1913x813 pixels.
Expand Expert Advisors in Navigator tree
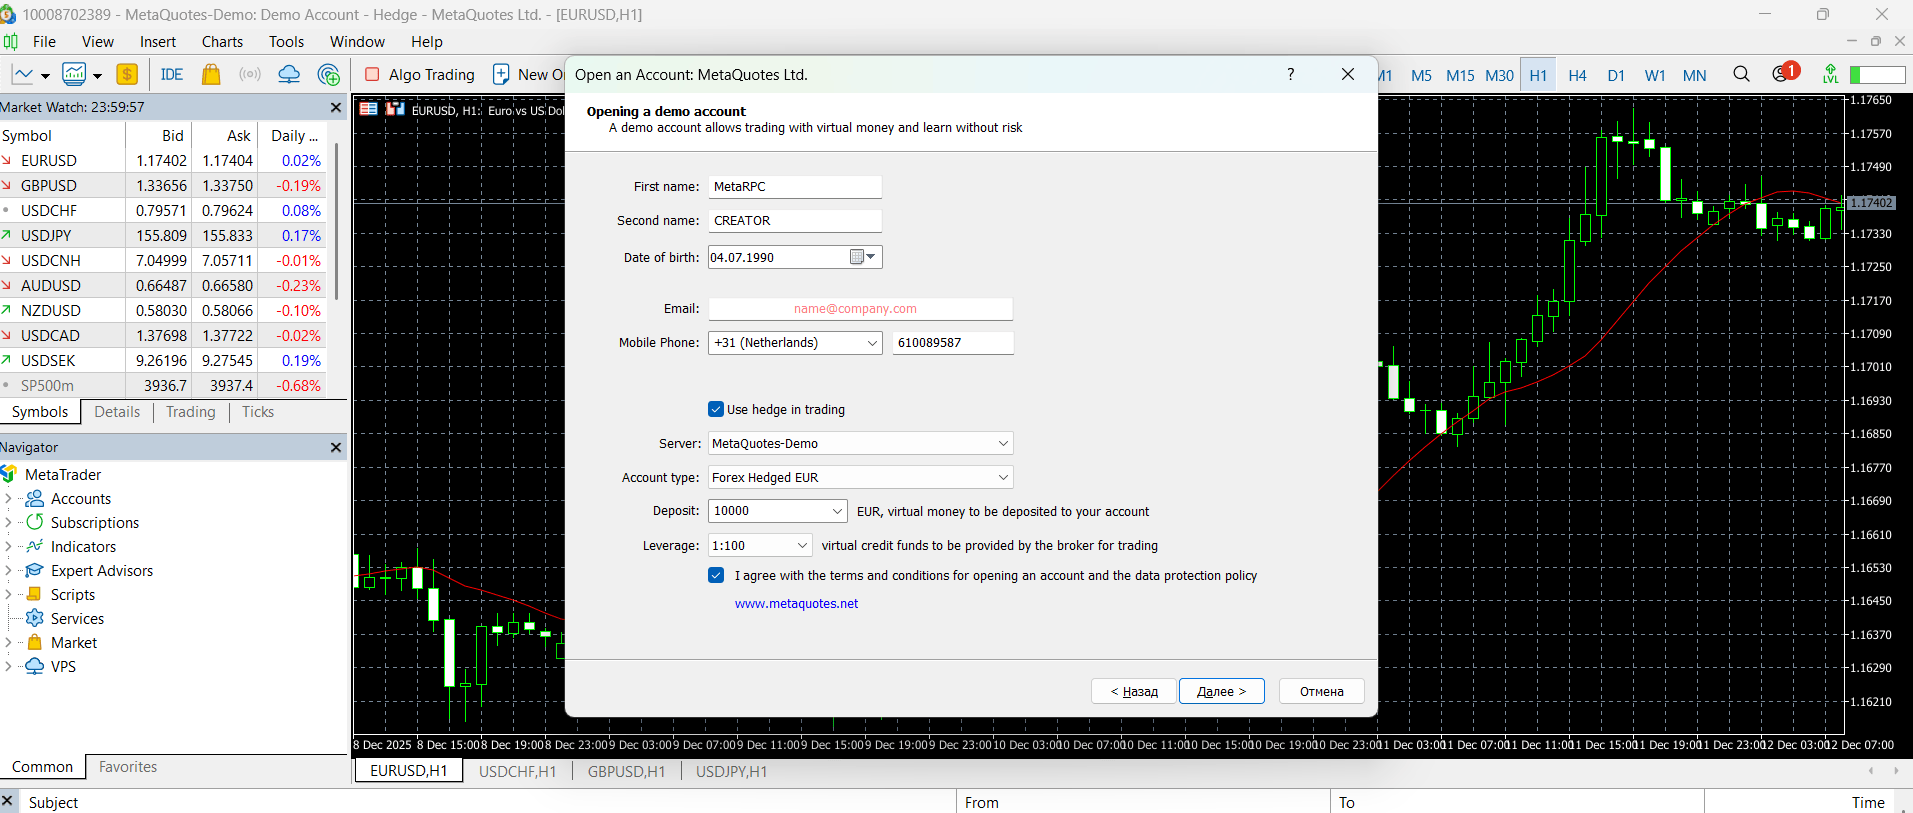point(8,571)
